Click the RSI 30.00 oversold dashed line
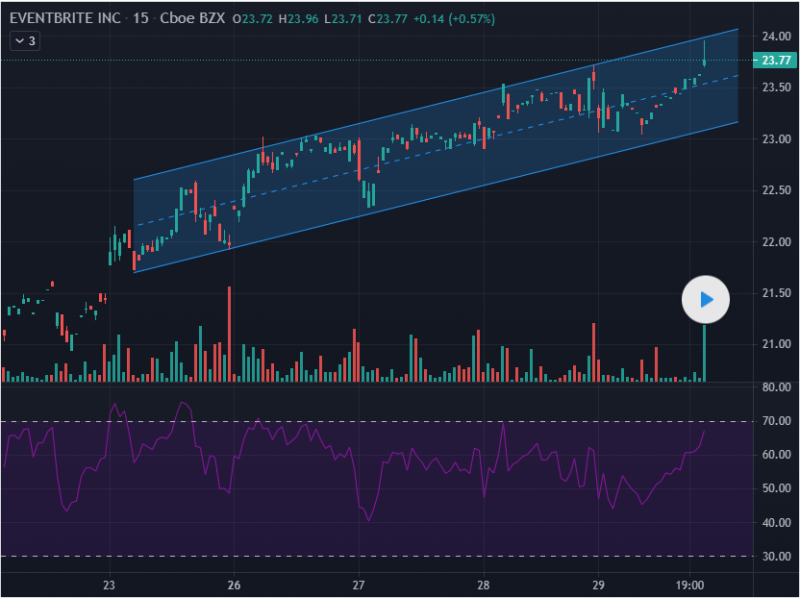 400,556
